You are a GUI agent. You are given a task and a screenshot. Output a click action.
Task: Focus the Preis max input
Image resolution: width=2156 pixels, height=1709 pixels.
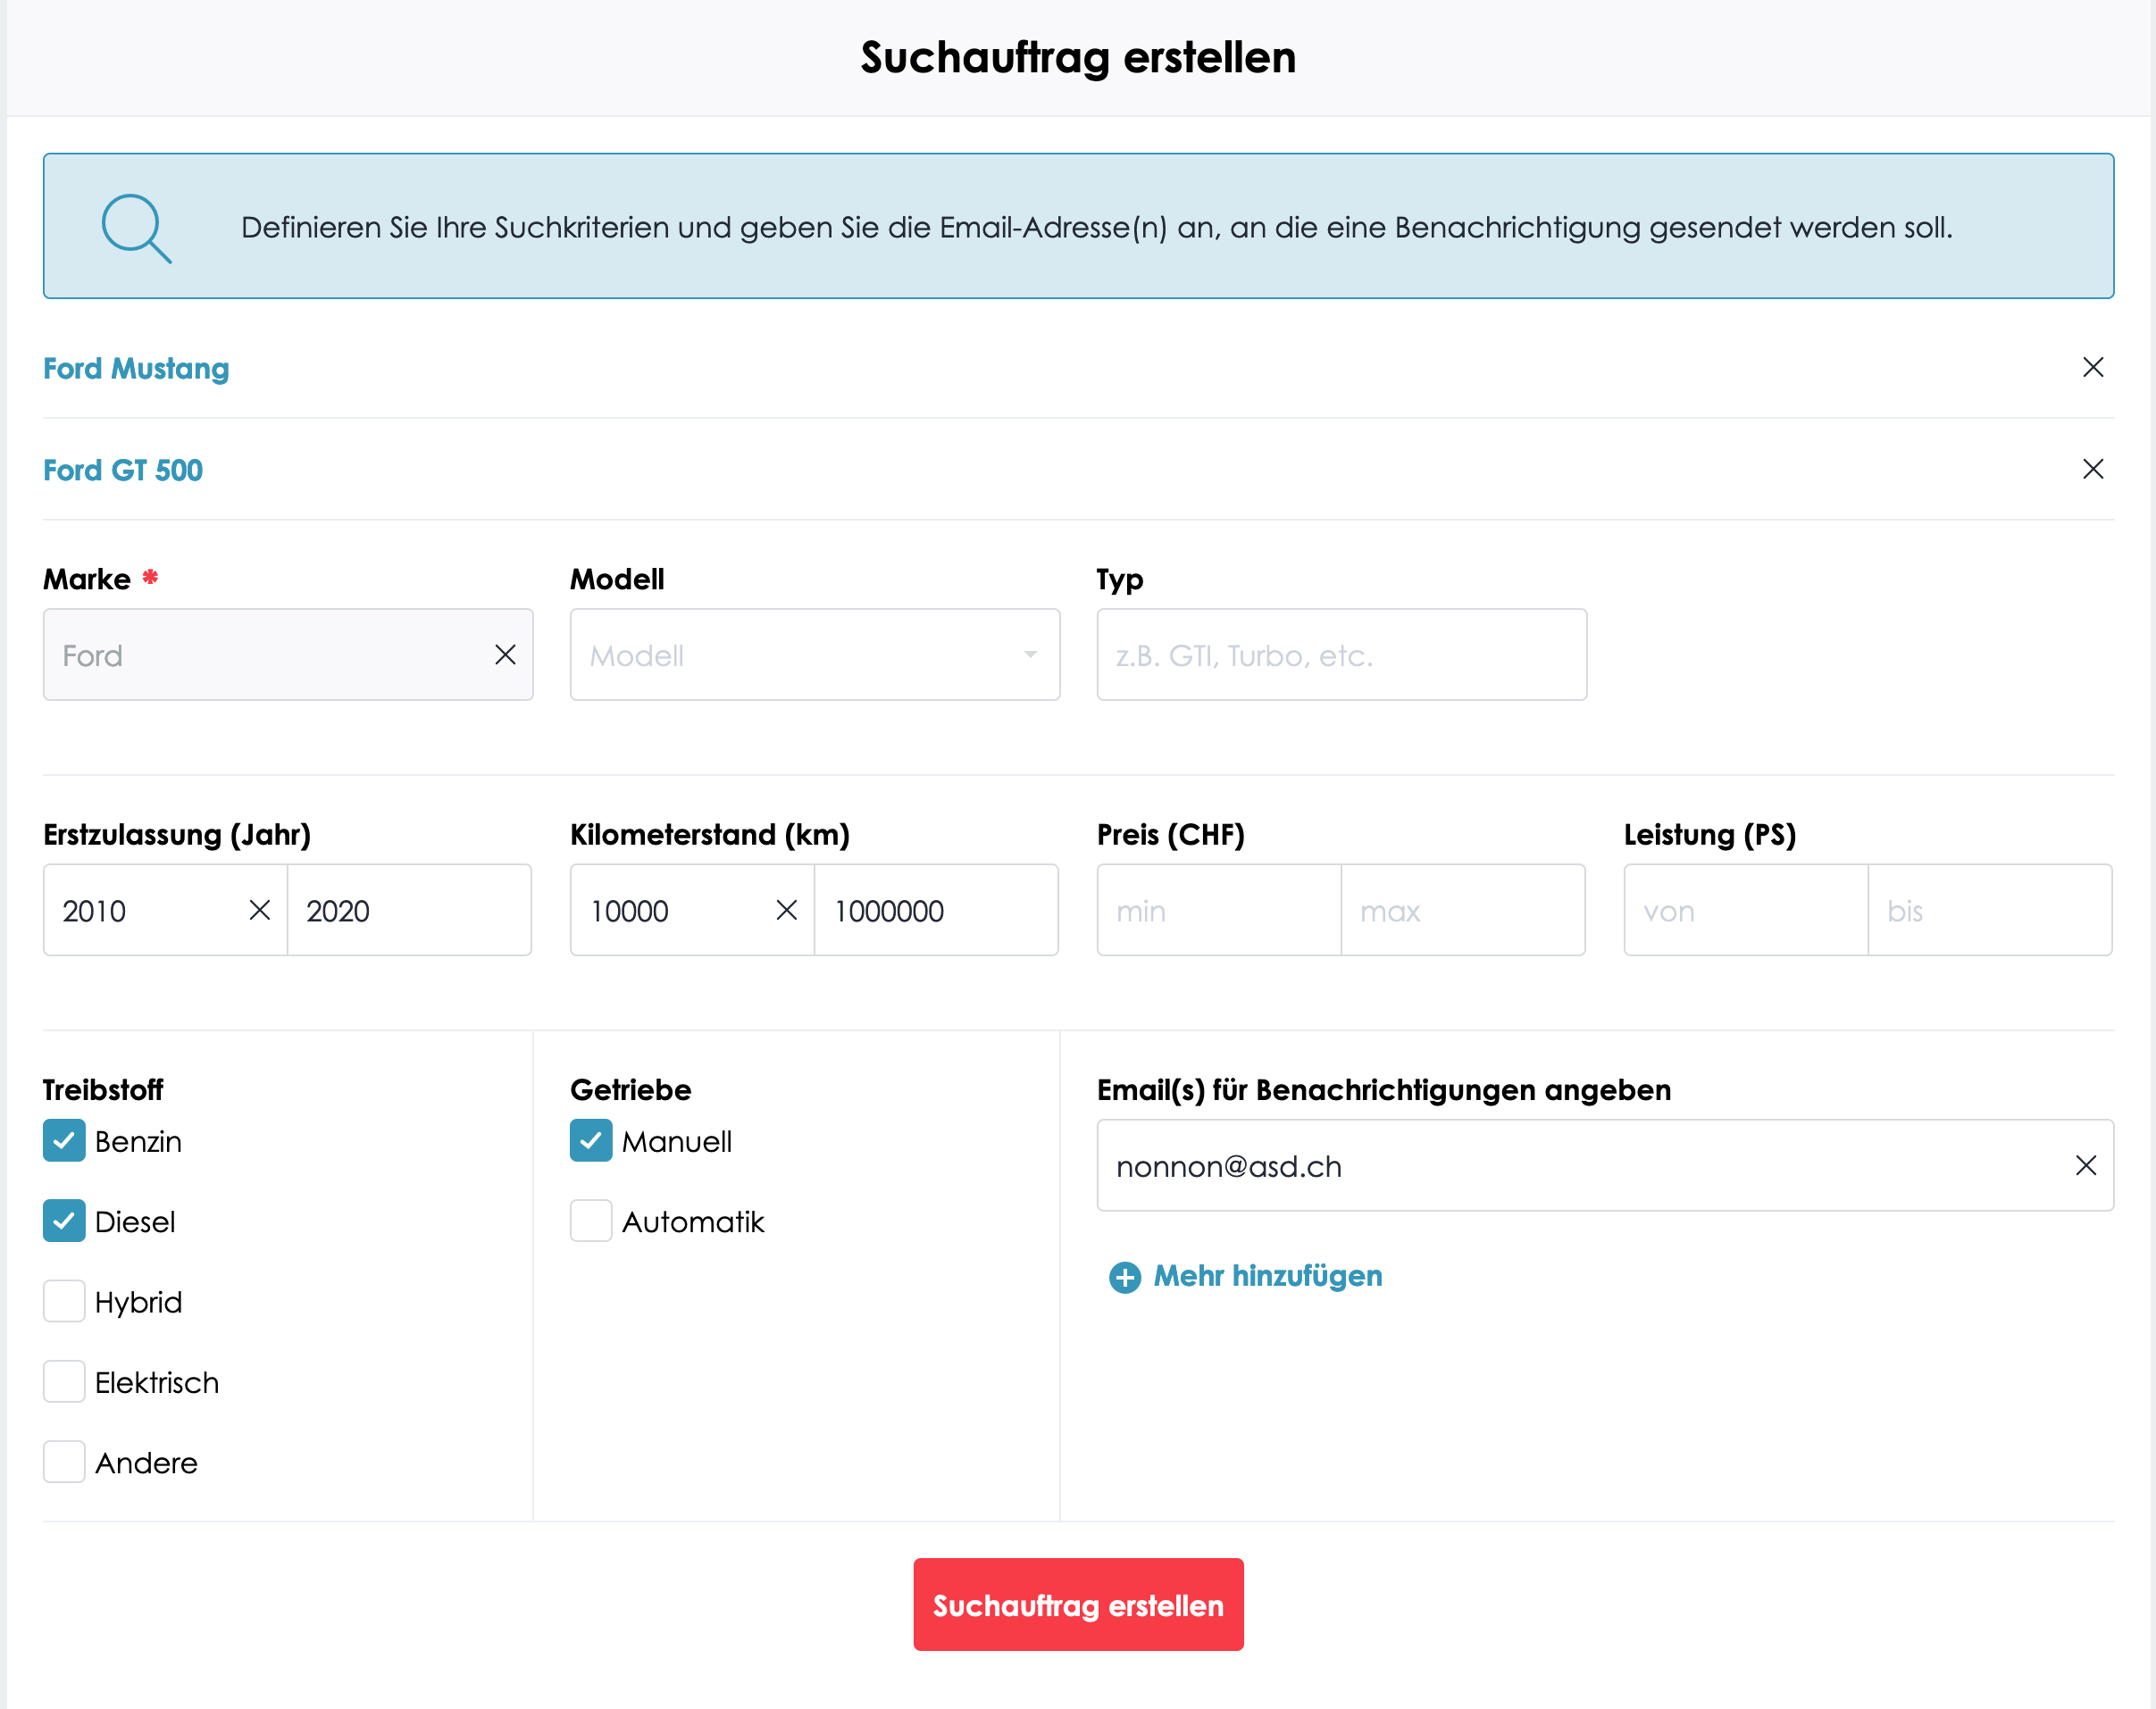click(1464, 910)
